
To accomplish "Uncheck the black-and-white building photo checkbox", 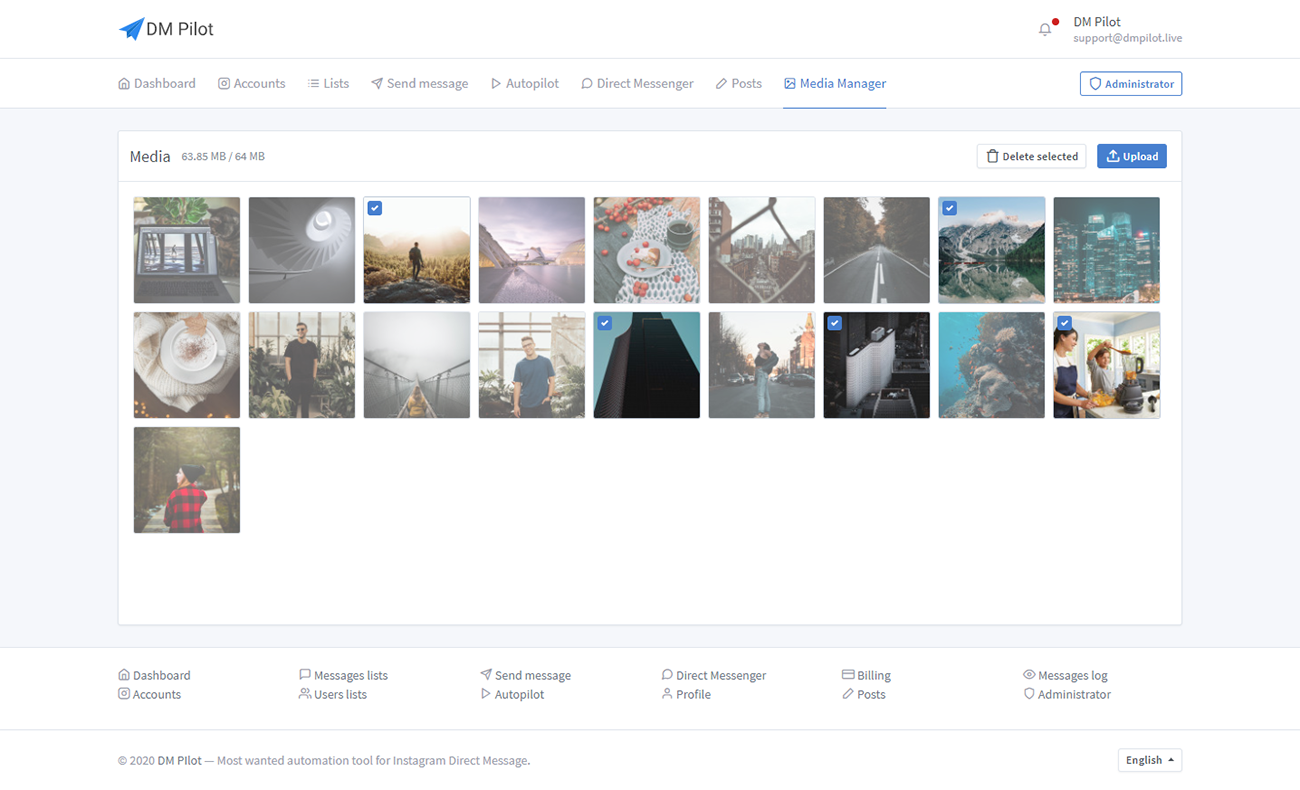I will coord(835,323).
